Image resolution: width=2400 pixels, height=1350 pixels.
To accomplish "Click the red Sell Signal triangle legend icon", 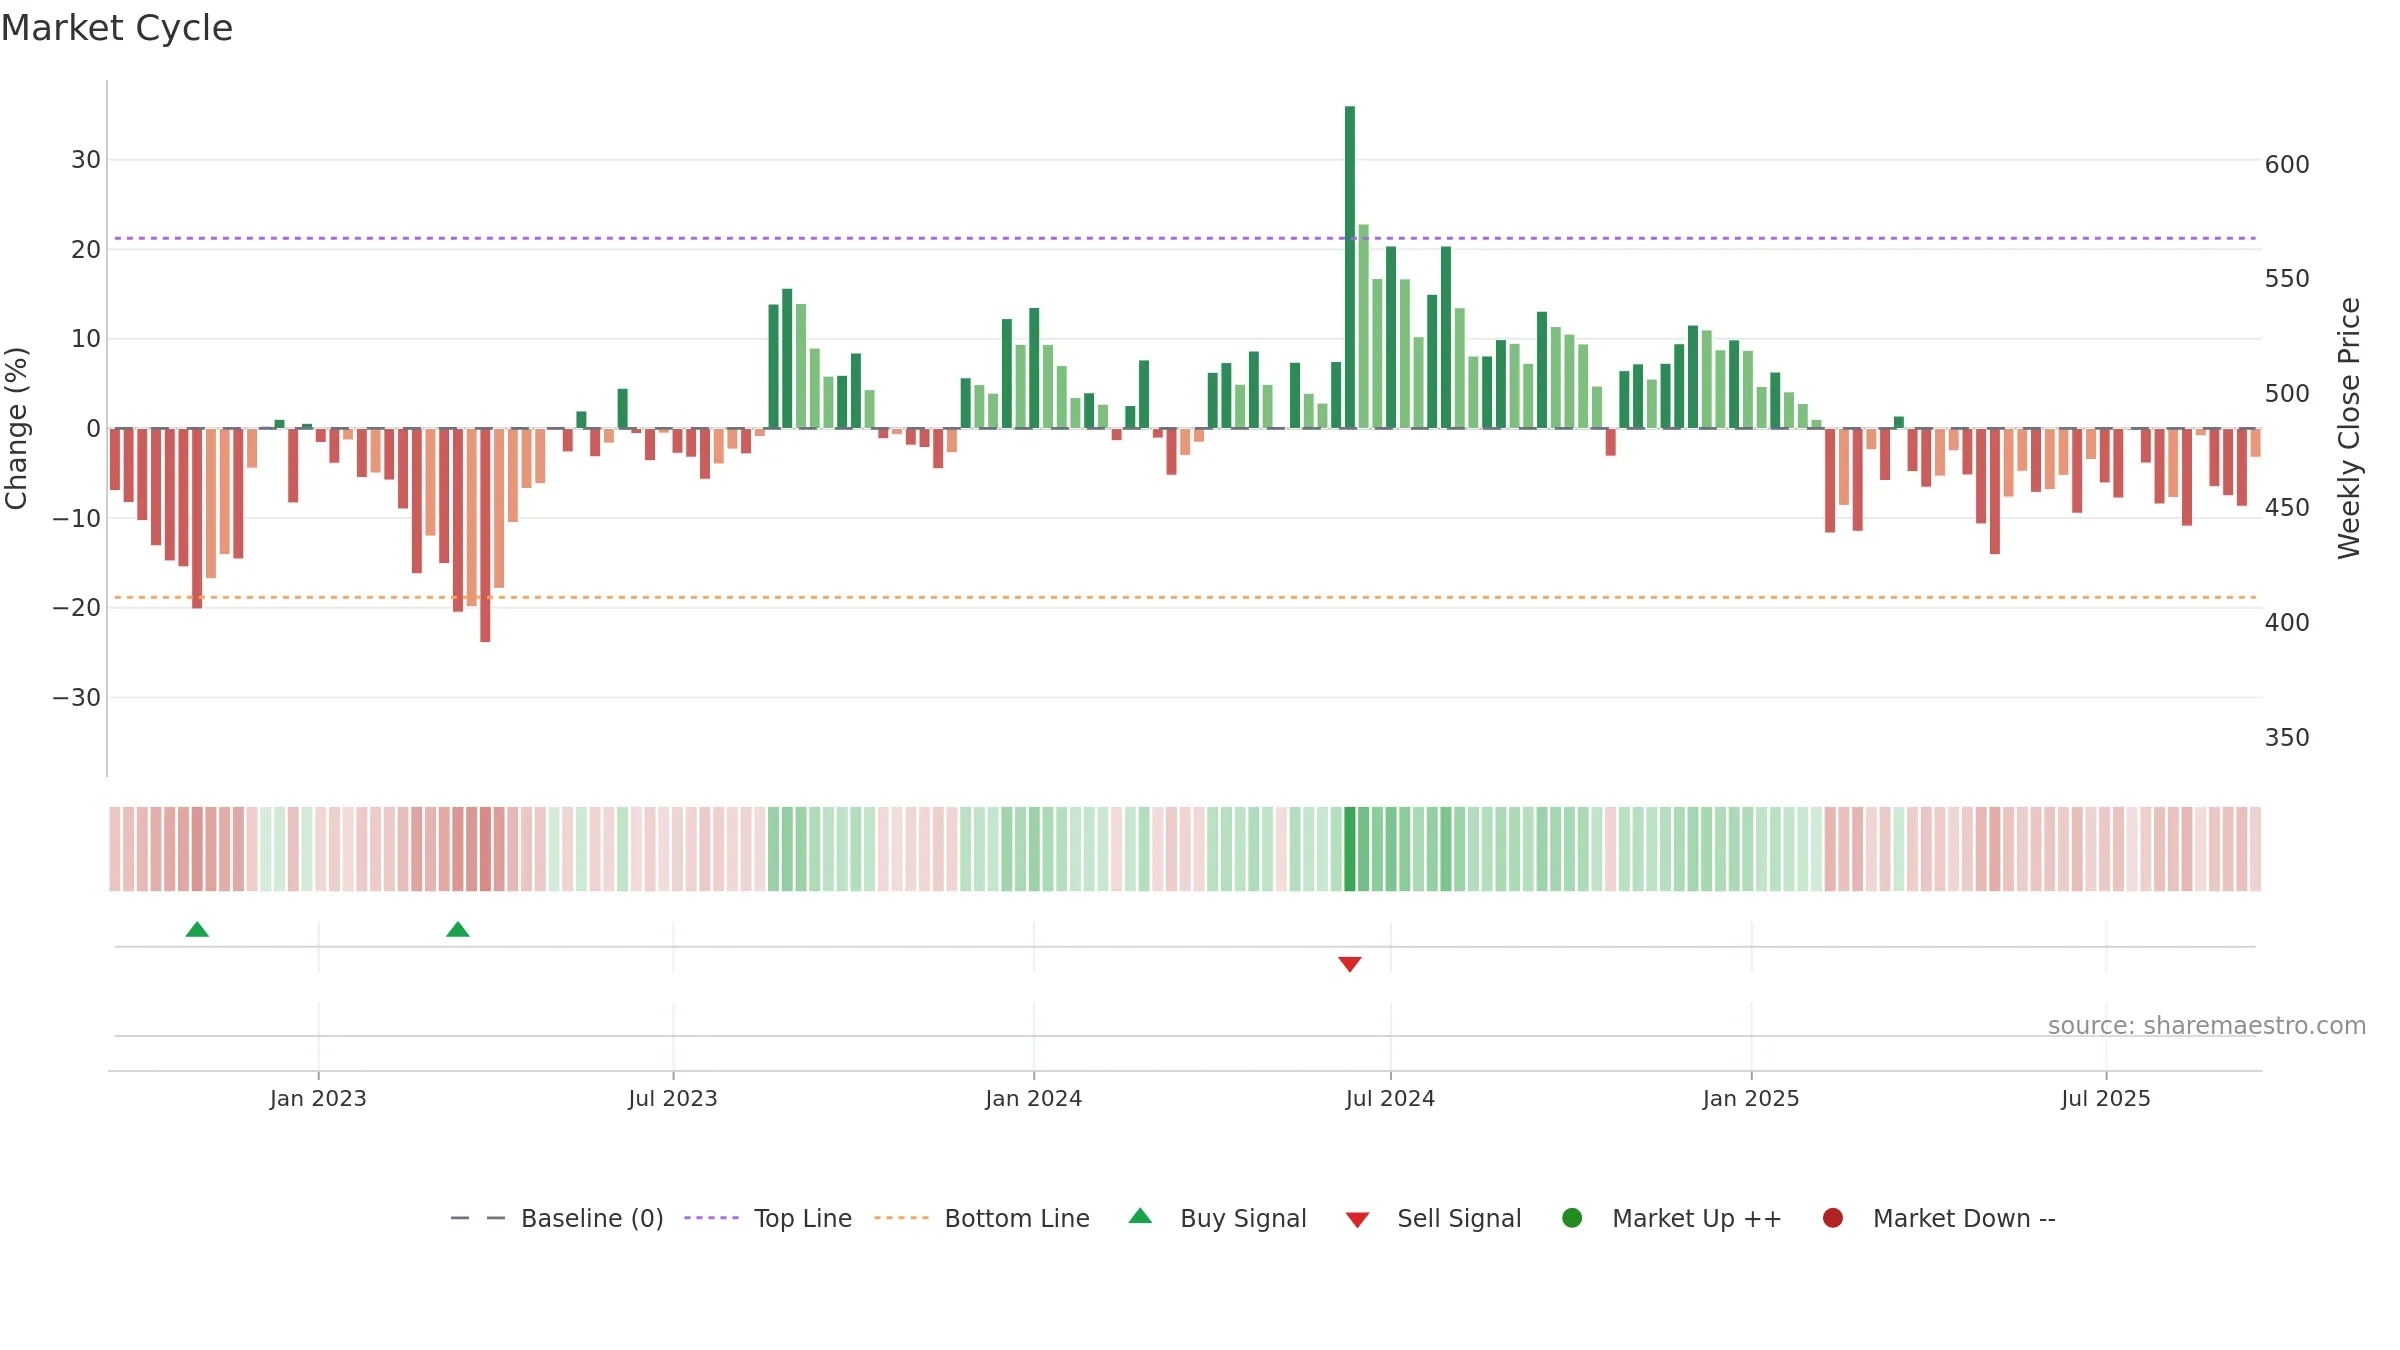I will [1357, 1220].
